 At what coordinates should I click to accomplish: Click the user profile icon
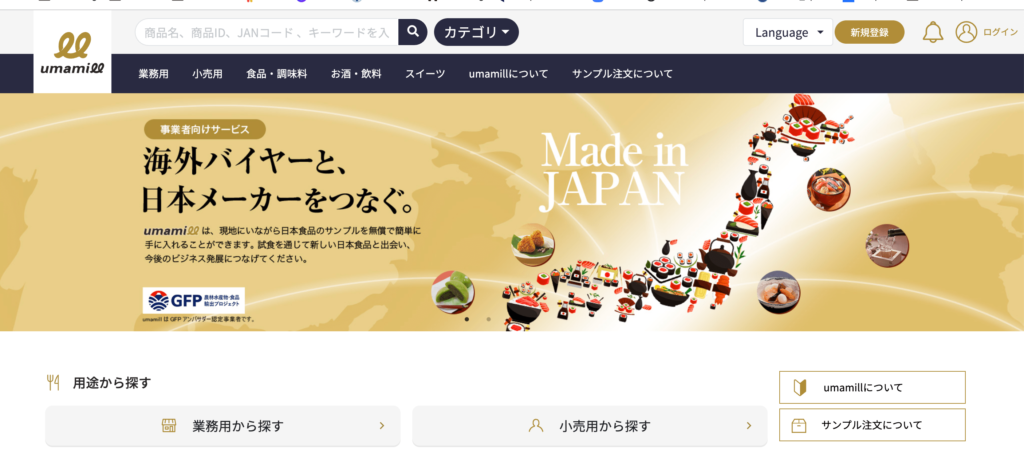[x=966, y=31]
